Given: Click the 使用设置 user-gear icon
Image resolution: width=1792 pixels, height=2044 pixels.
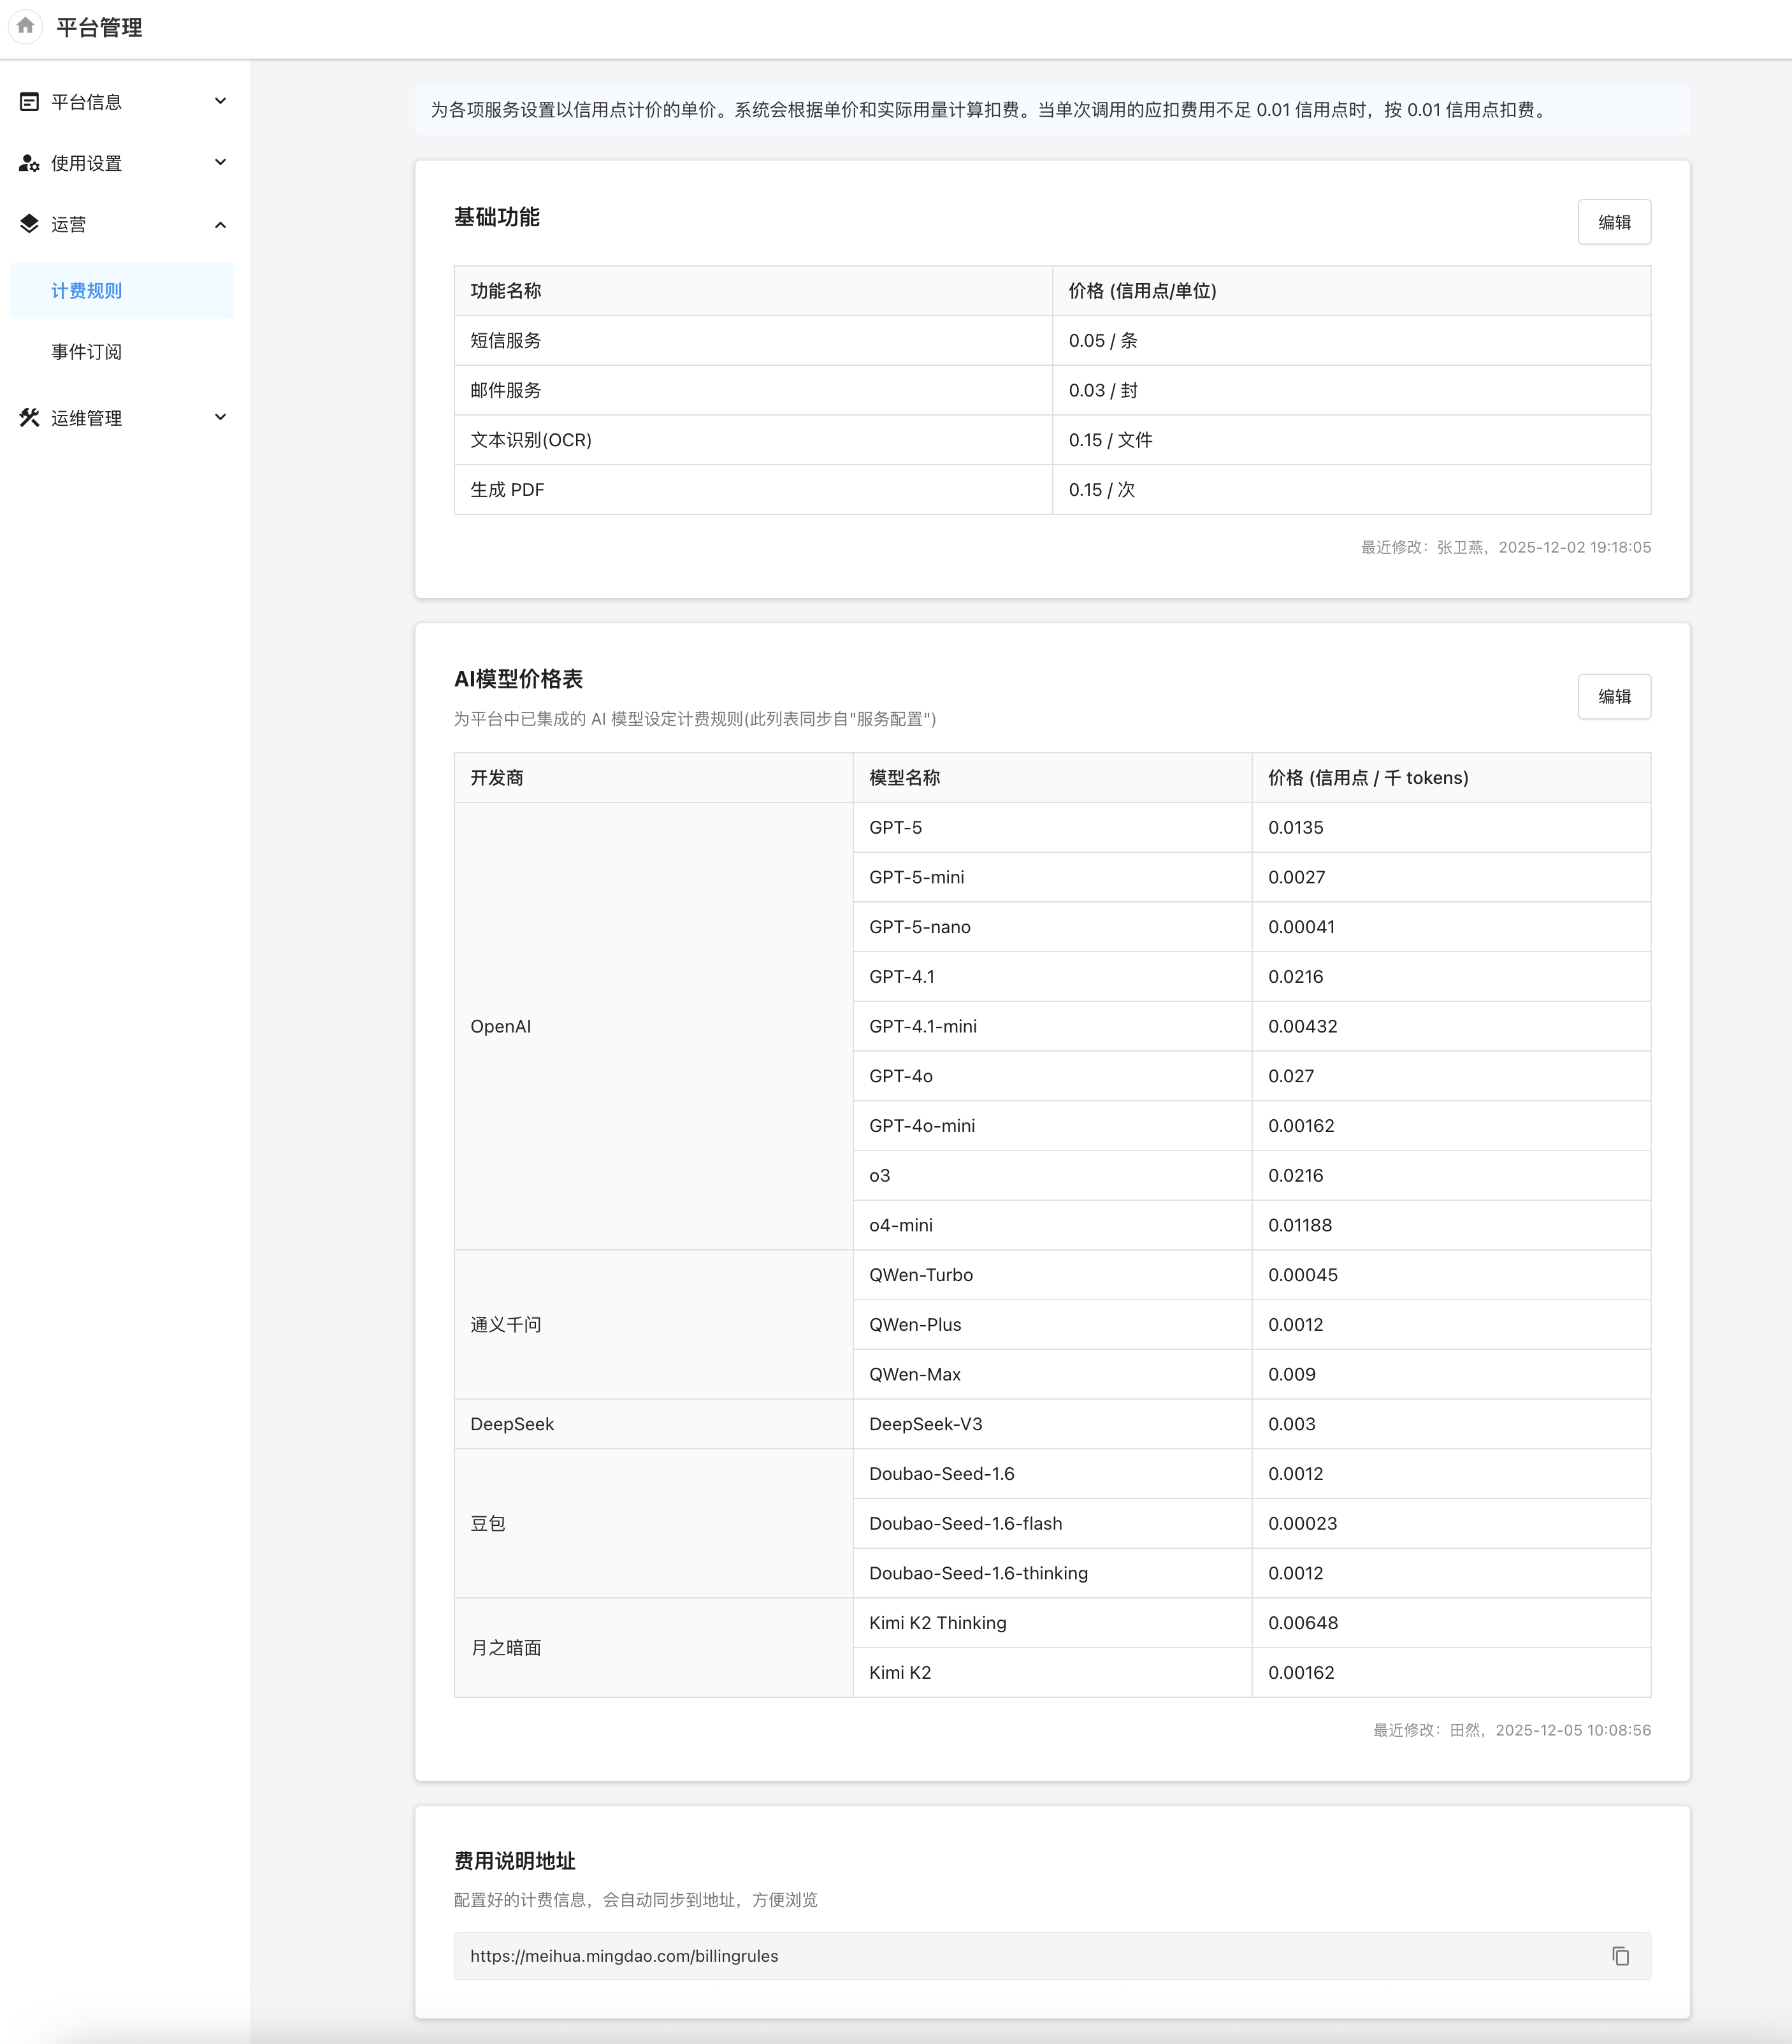Looking at the screenshot, I should coord(29,163).
